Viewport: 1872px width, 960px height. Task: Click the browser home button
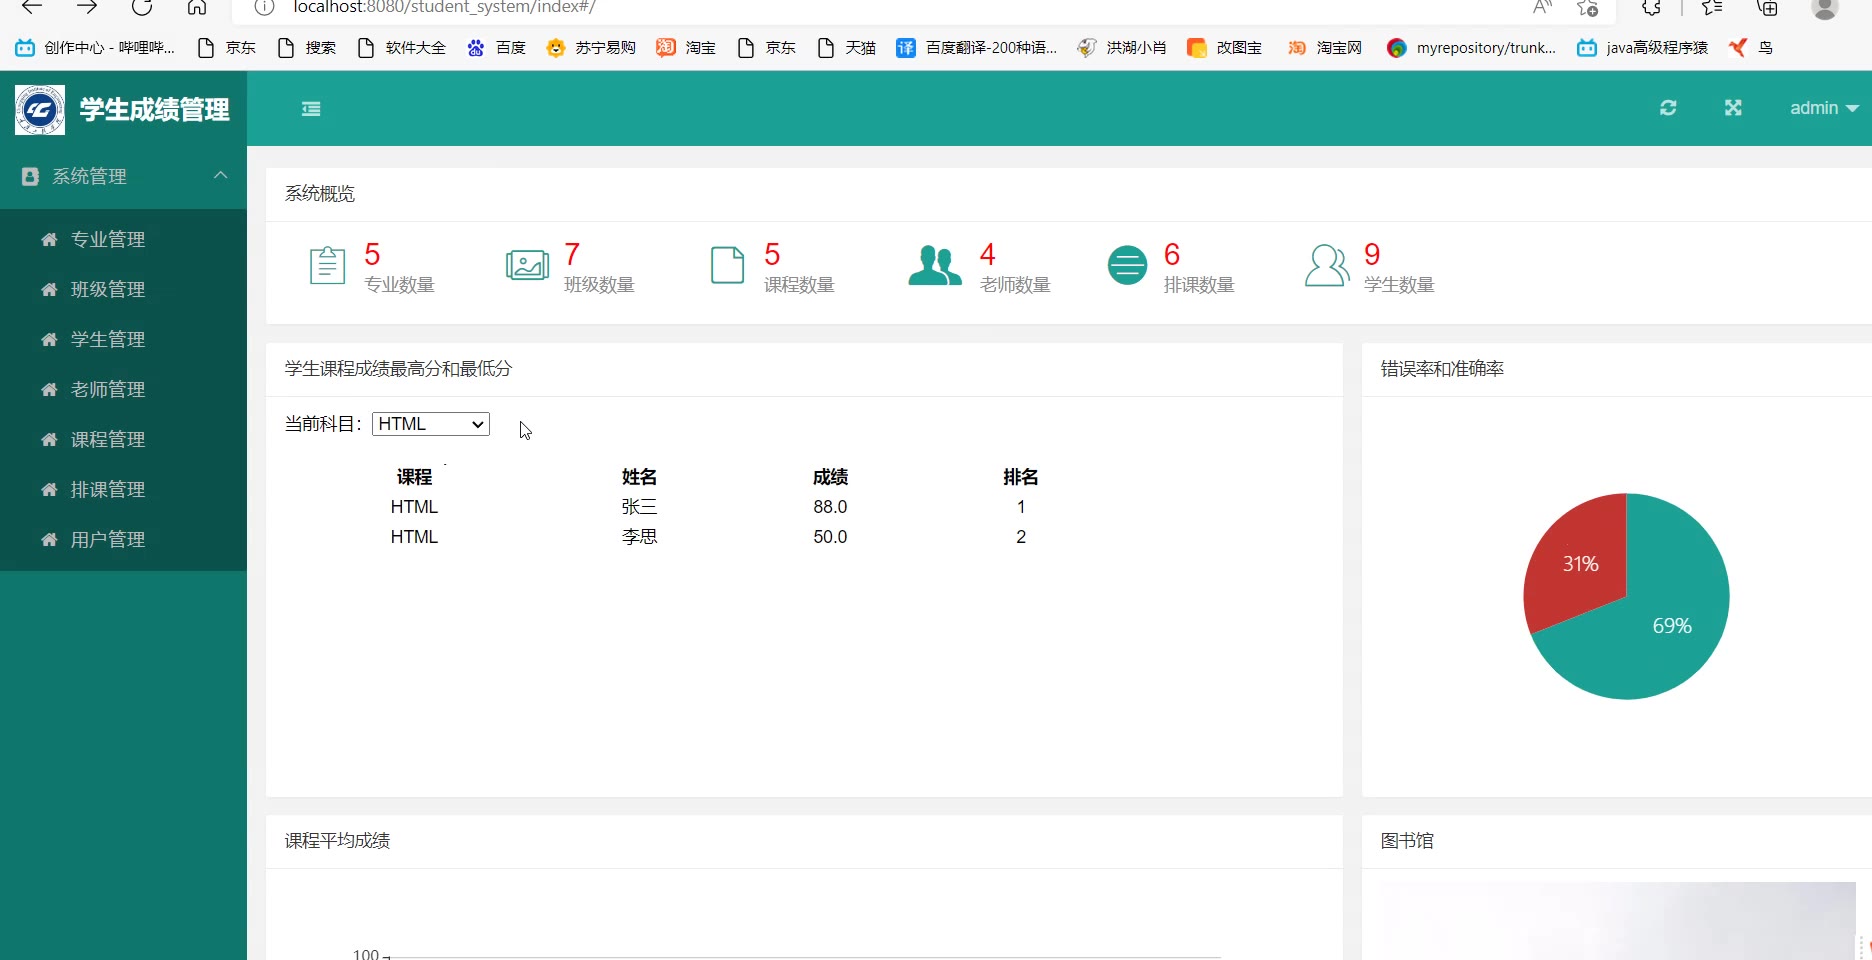[x=197, y=7]
